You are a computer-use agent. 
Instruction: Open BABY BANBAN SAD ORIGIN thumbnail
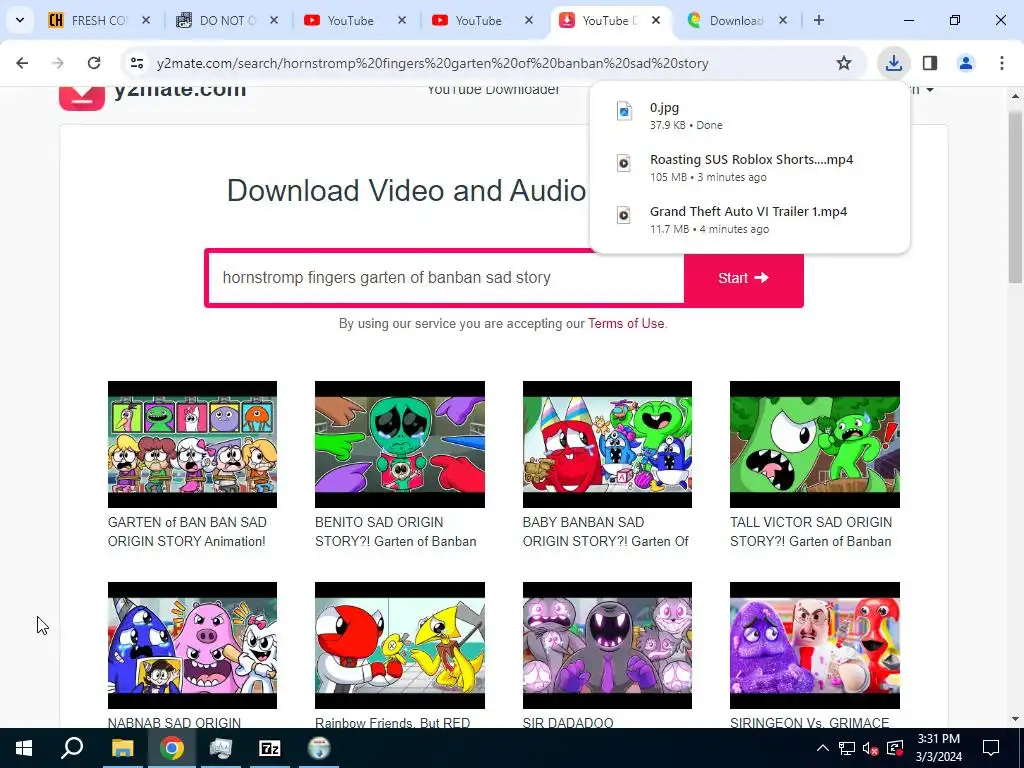(607, 444)
